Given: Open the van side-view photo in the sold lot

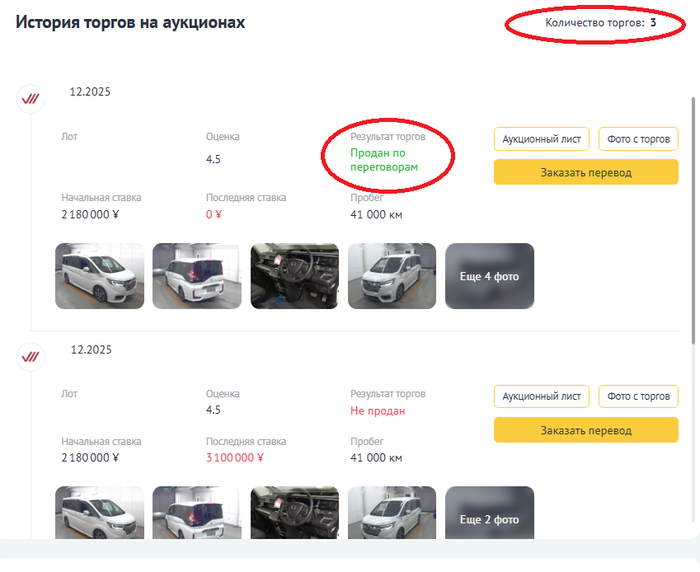Looking at the screenshot, I should 100,276.
